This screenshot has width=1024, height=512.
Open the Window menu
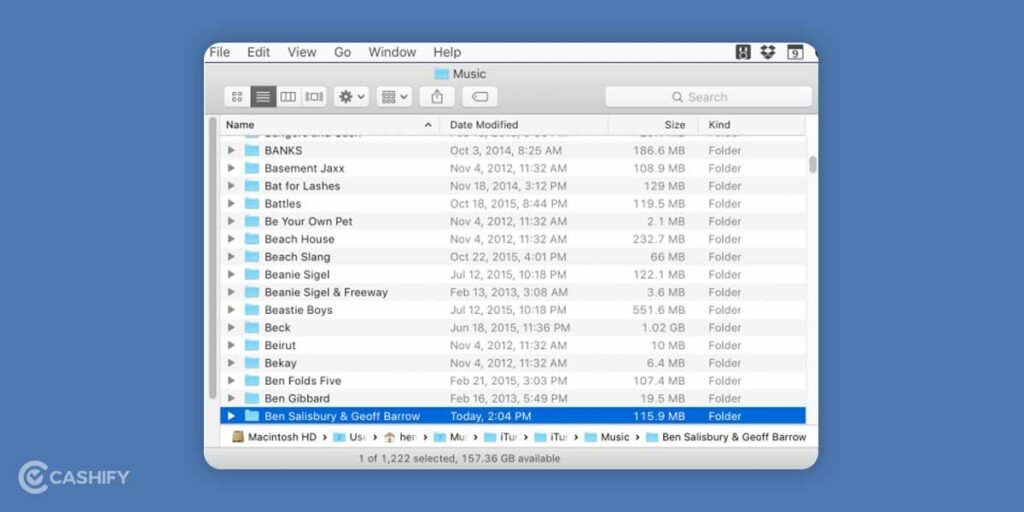(x=392, y=52)
